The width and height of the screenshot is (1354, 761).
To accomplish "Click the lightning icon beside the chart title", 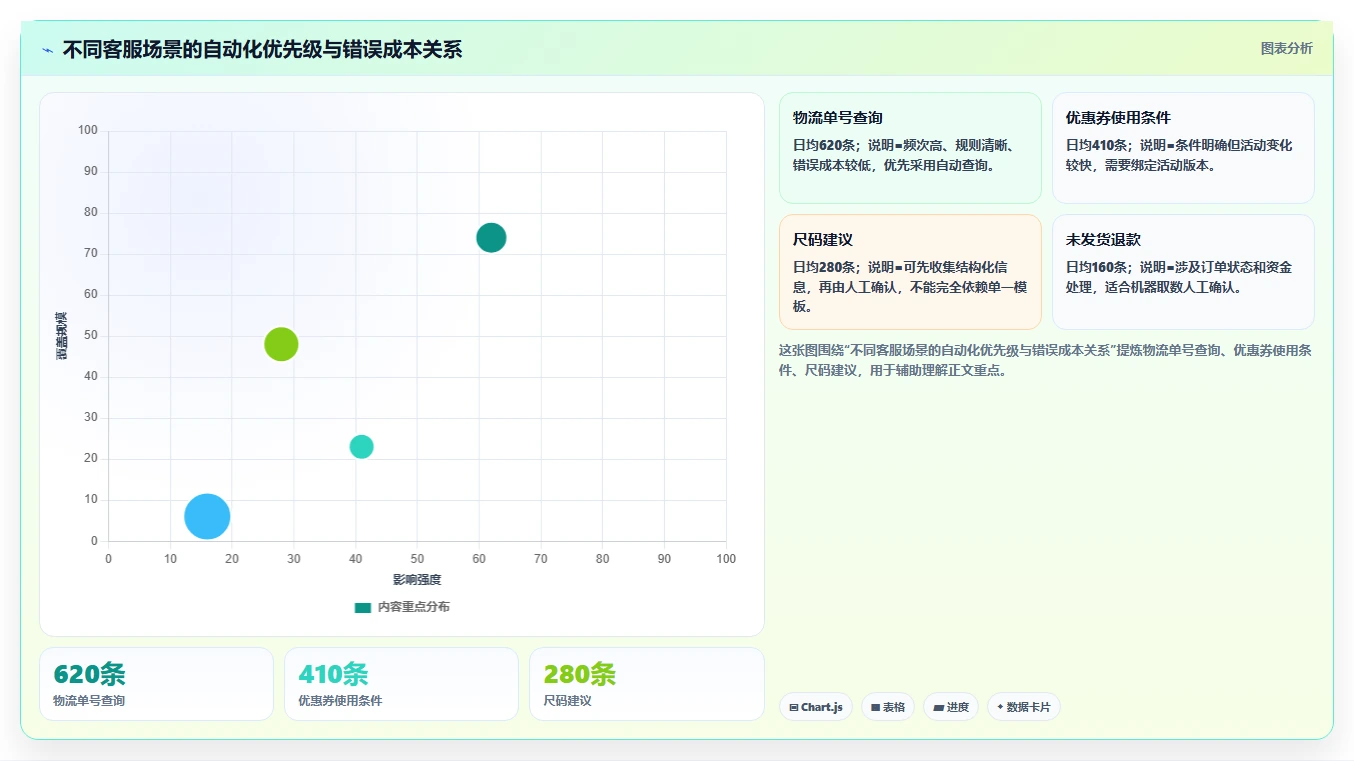I will click(47, 50).
